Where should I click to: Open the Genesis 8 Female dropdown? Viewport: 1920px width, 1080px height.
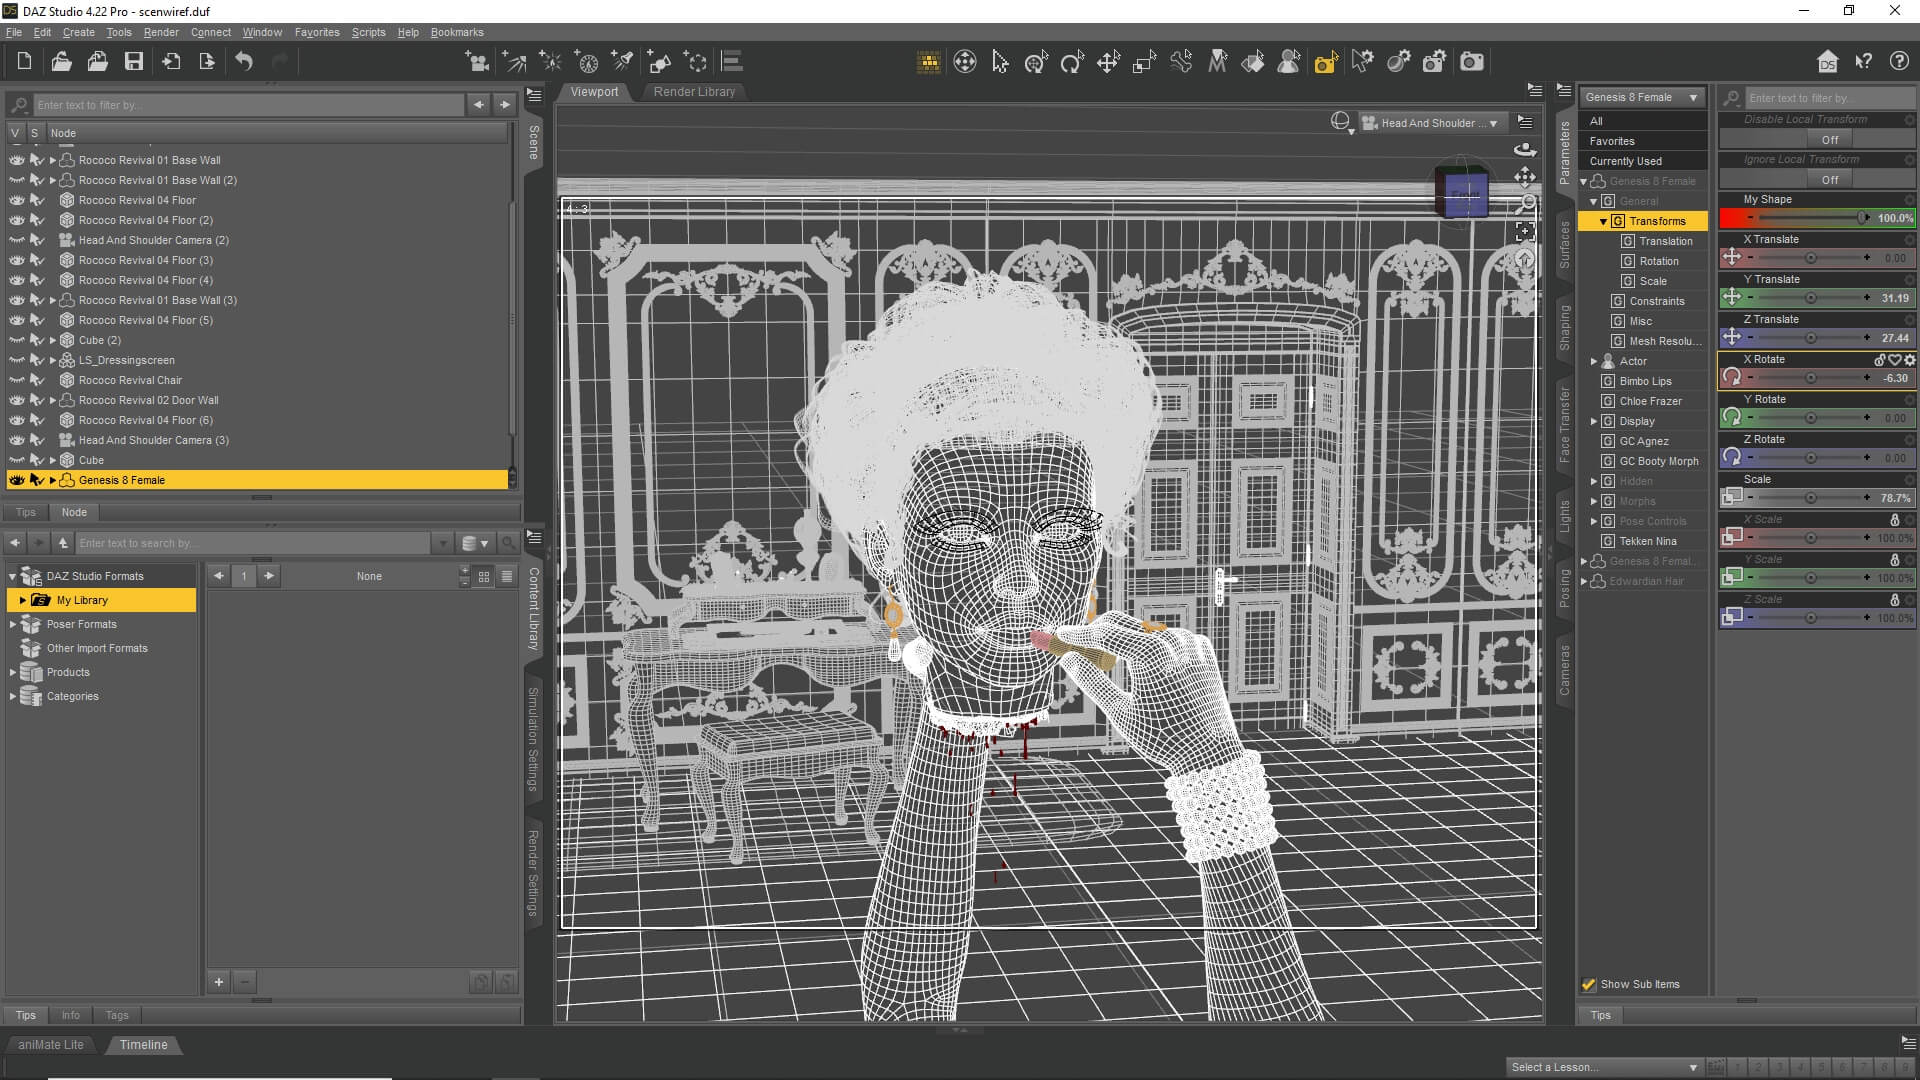point(1642,97)
